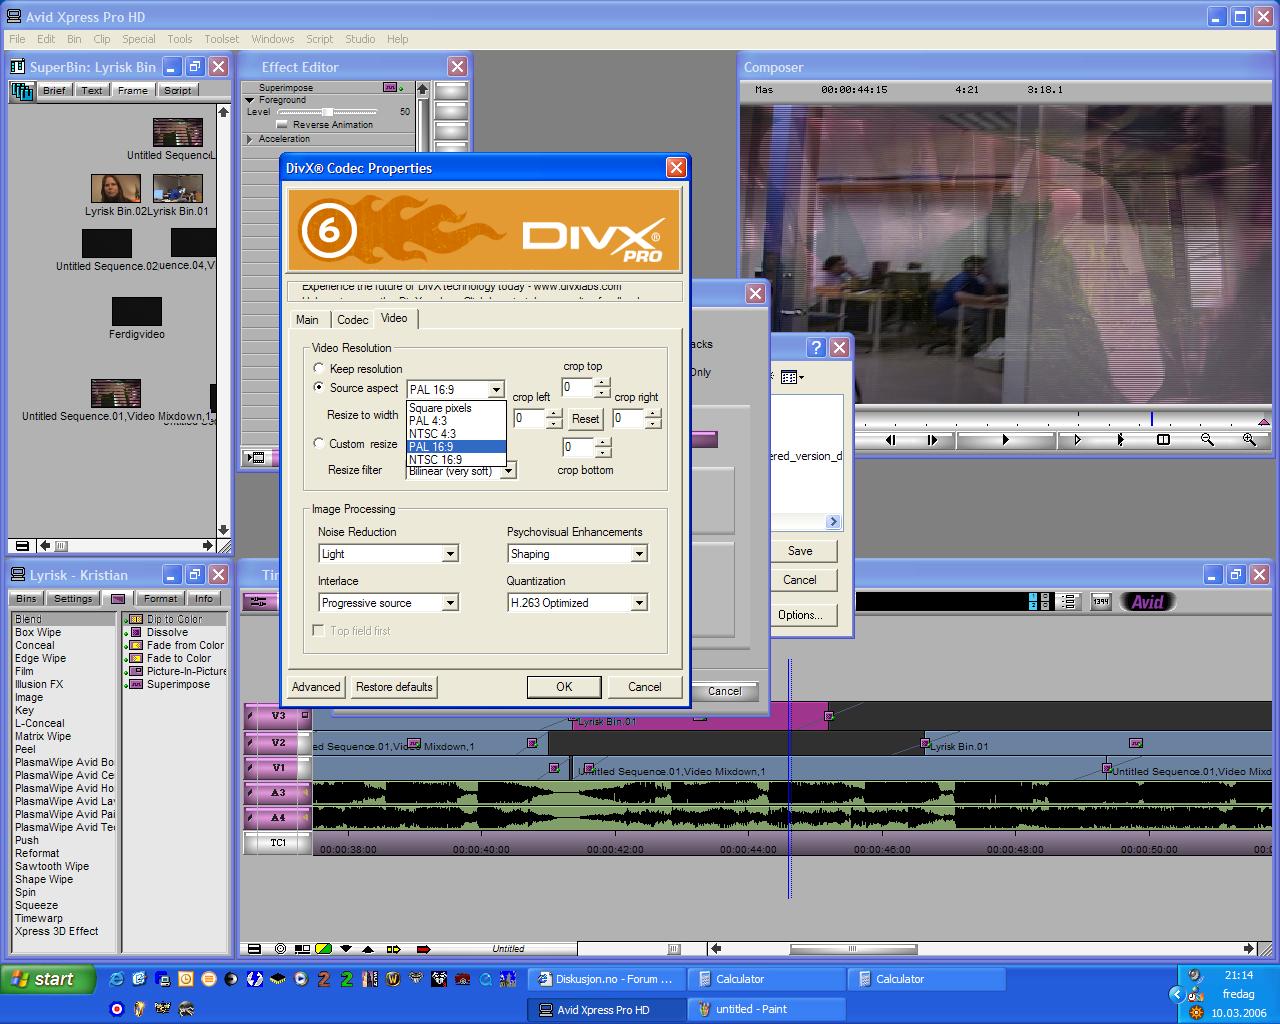Click Dip to Color effect icon

click(138, 619)
